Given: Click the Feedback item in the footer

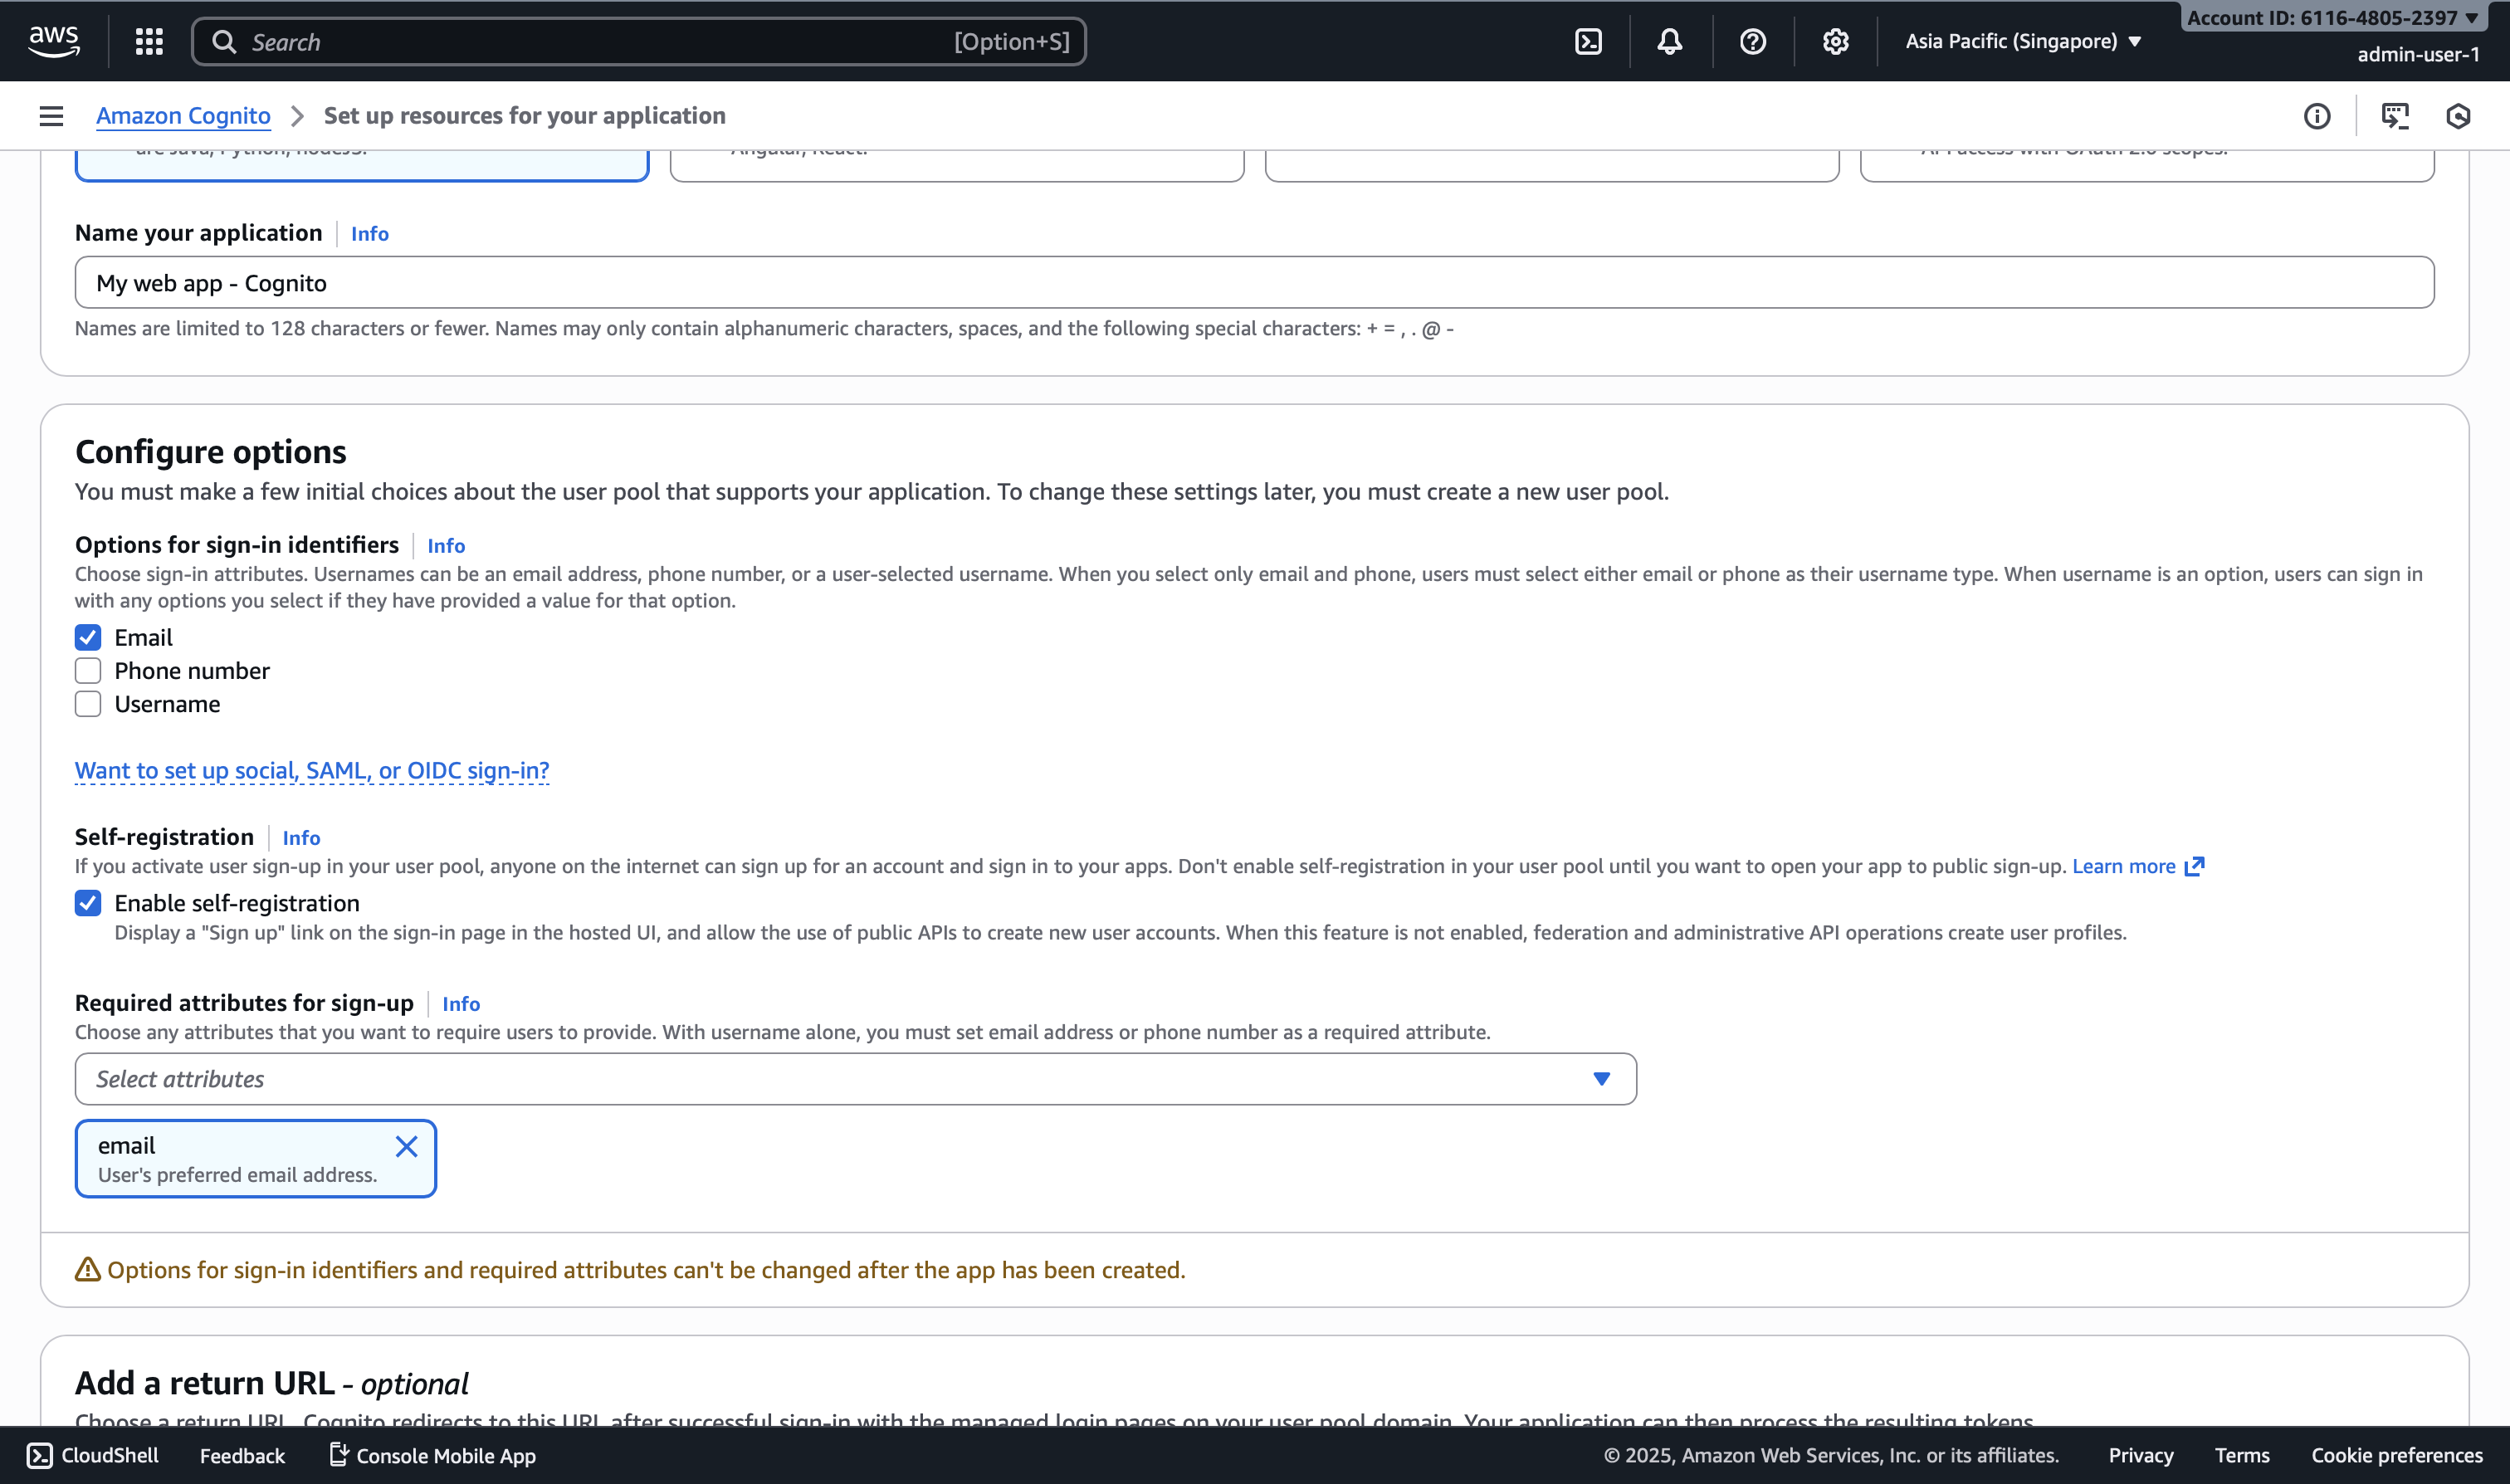Looking at the screenshot, I should (x=242, y=1455).
